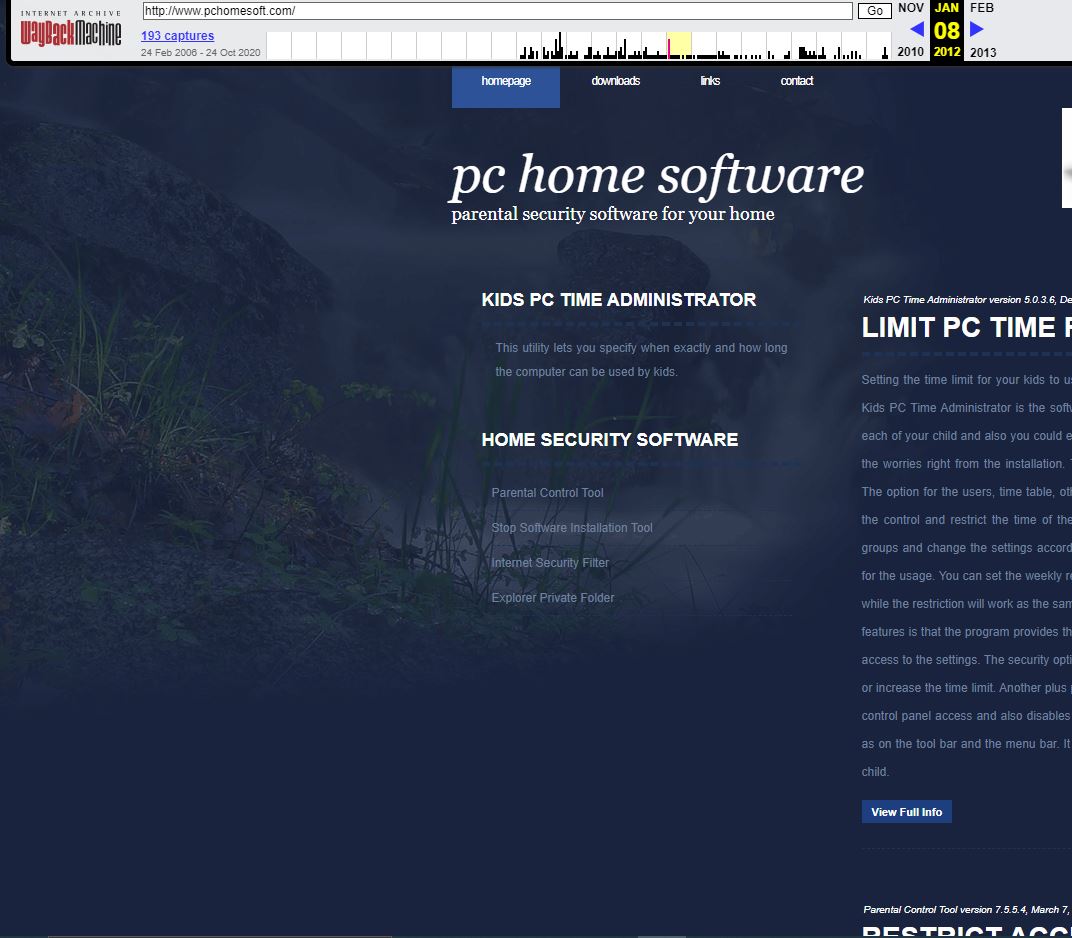Screen dimensions: 1072x938
Task: Click the Wayback URL input field
Action: 497,11
